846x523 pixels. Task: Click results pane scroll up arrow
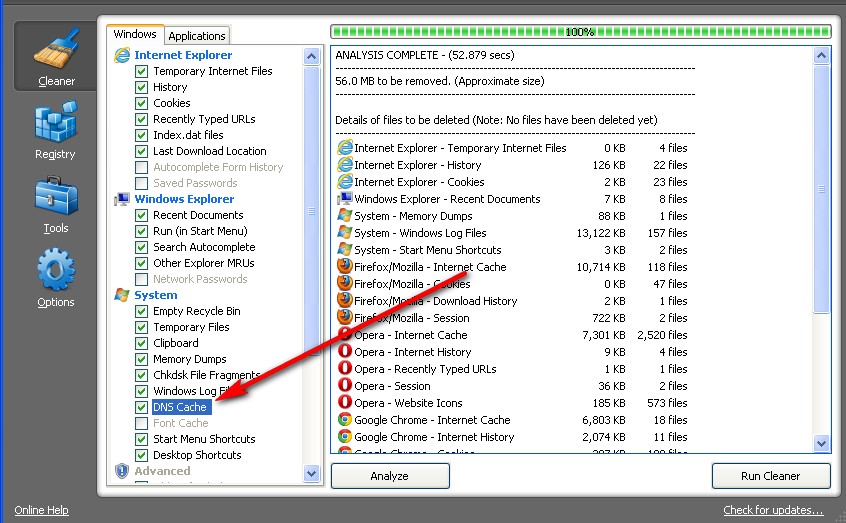tap(821, 56)
